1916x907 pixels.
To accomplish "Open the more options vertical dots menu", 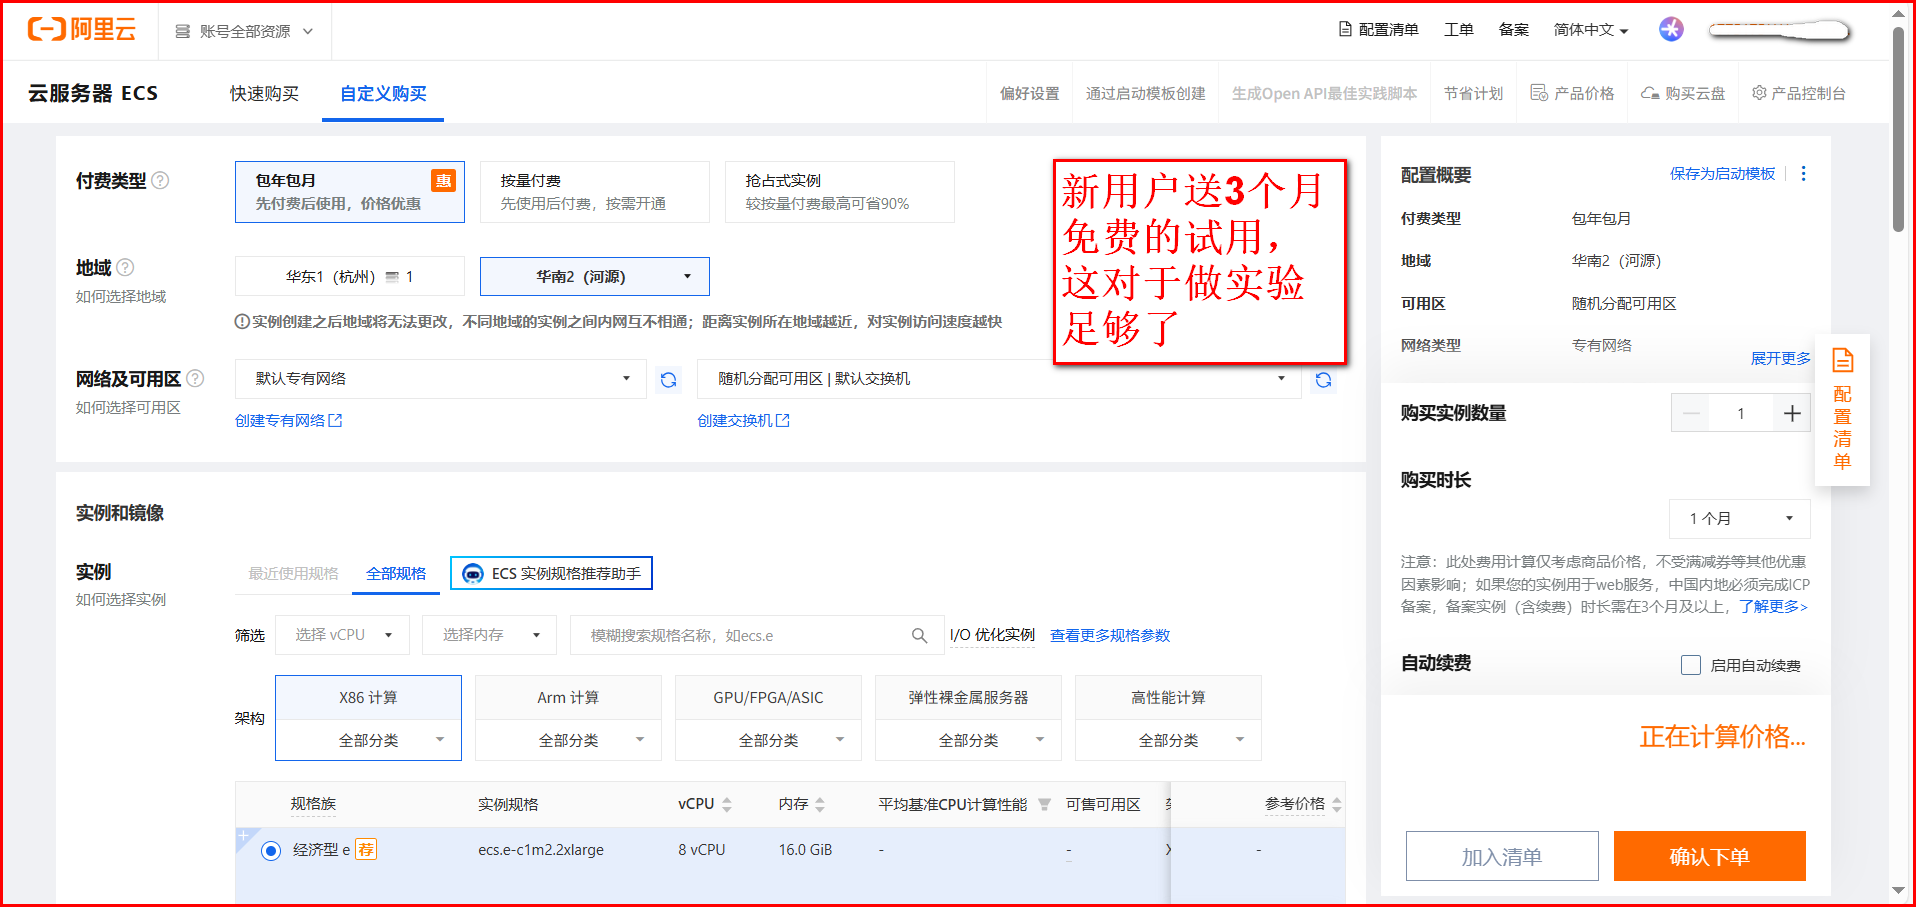I will 1803,174.
